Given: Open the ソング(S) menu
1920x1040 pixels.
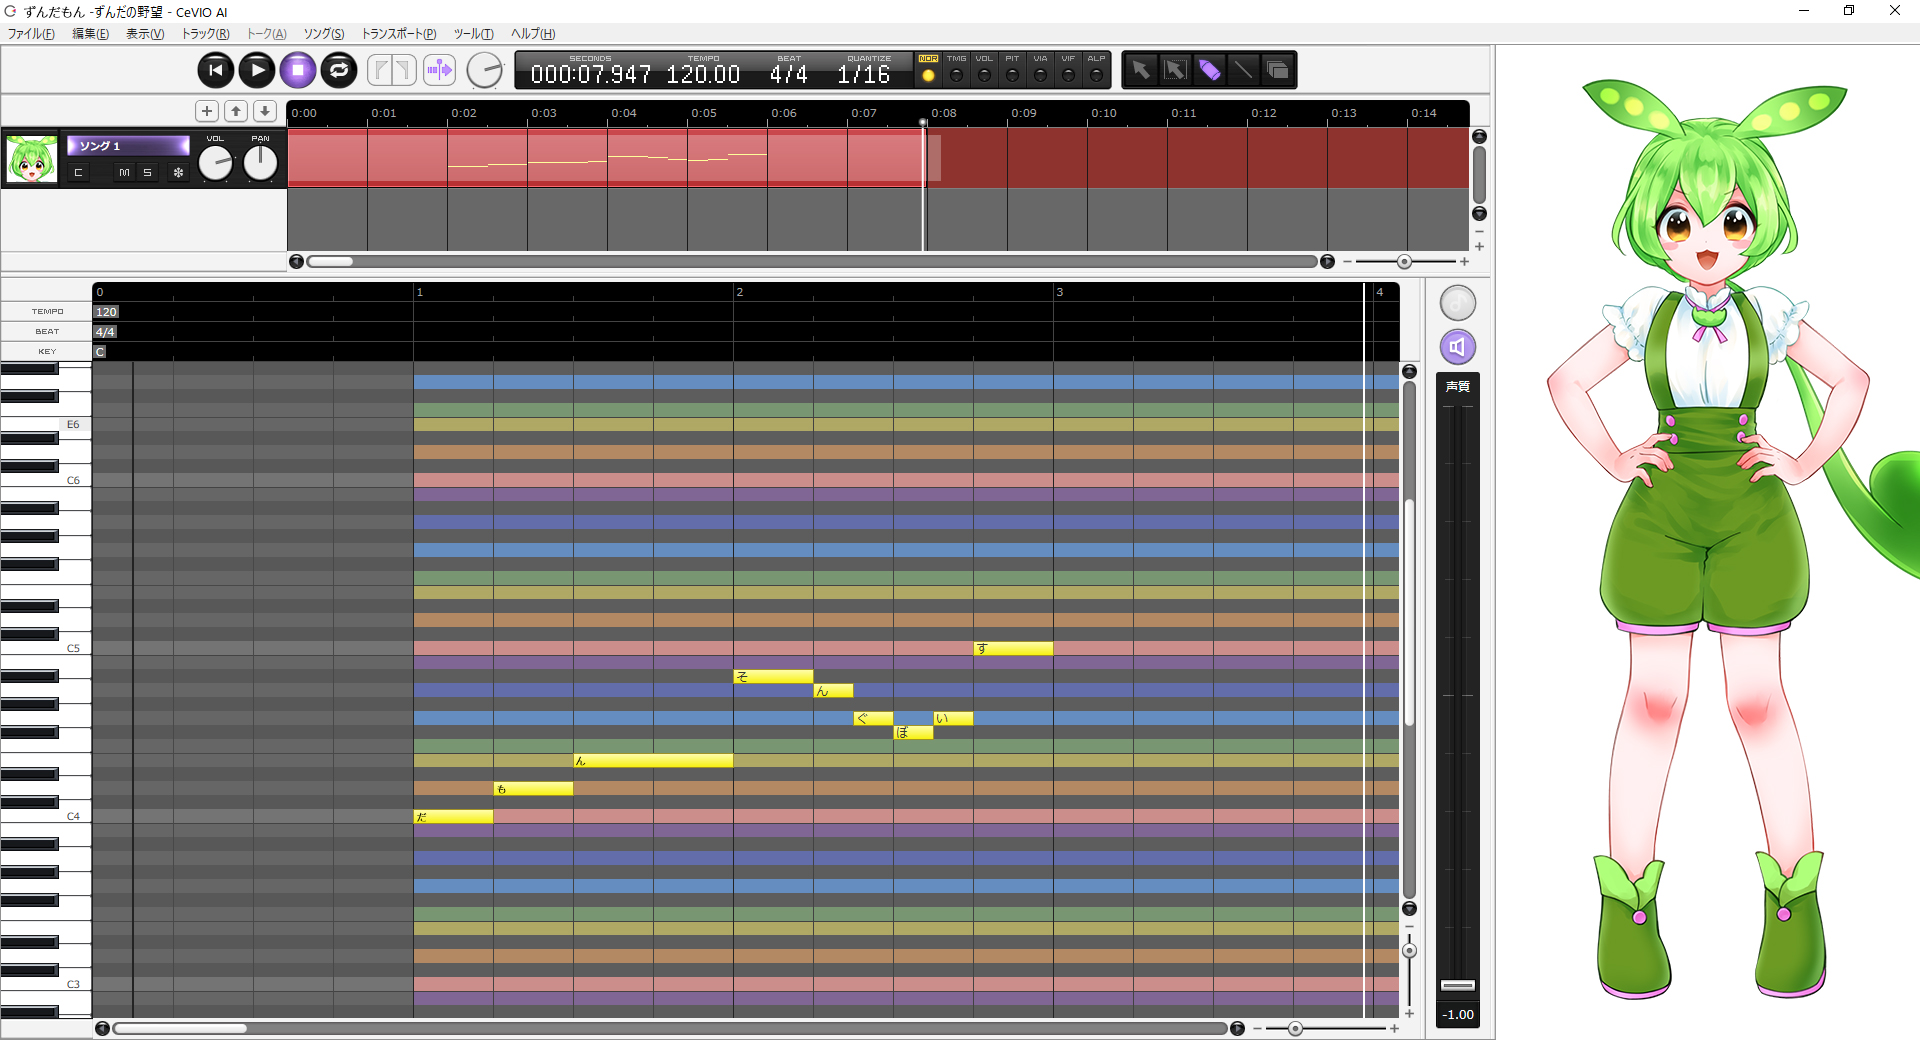Looking at the screenshot, I should (324, 34).
